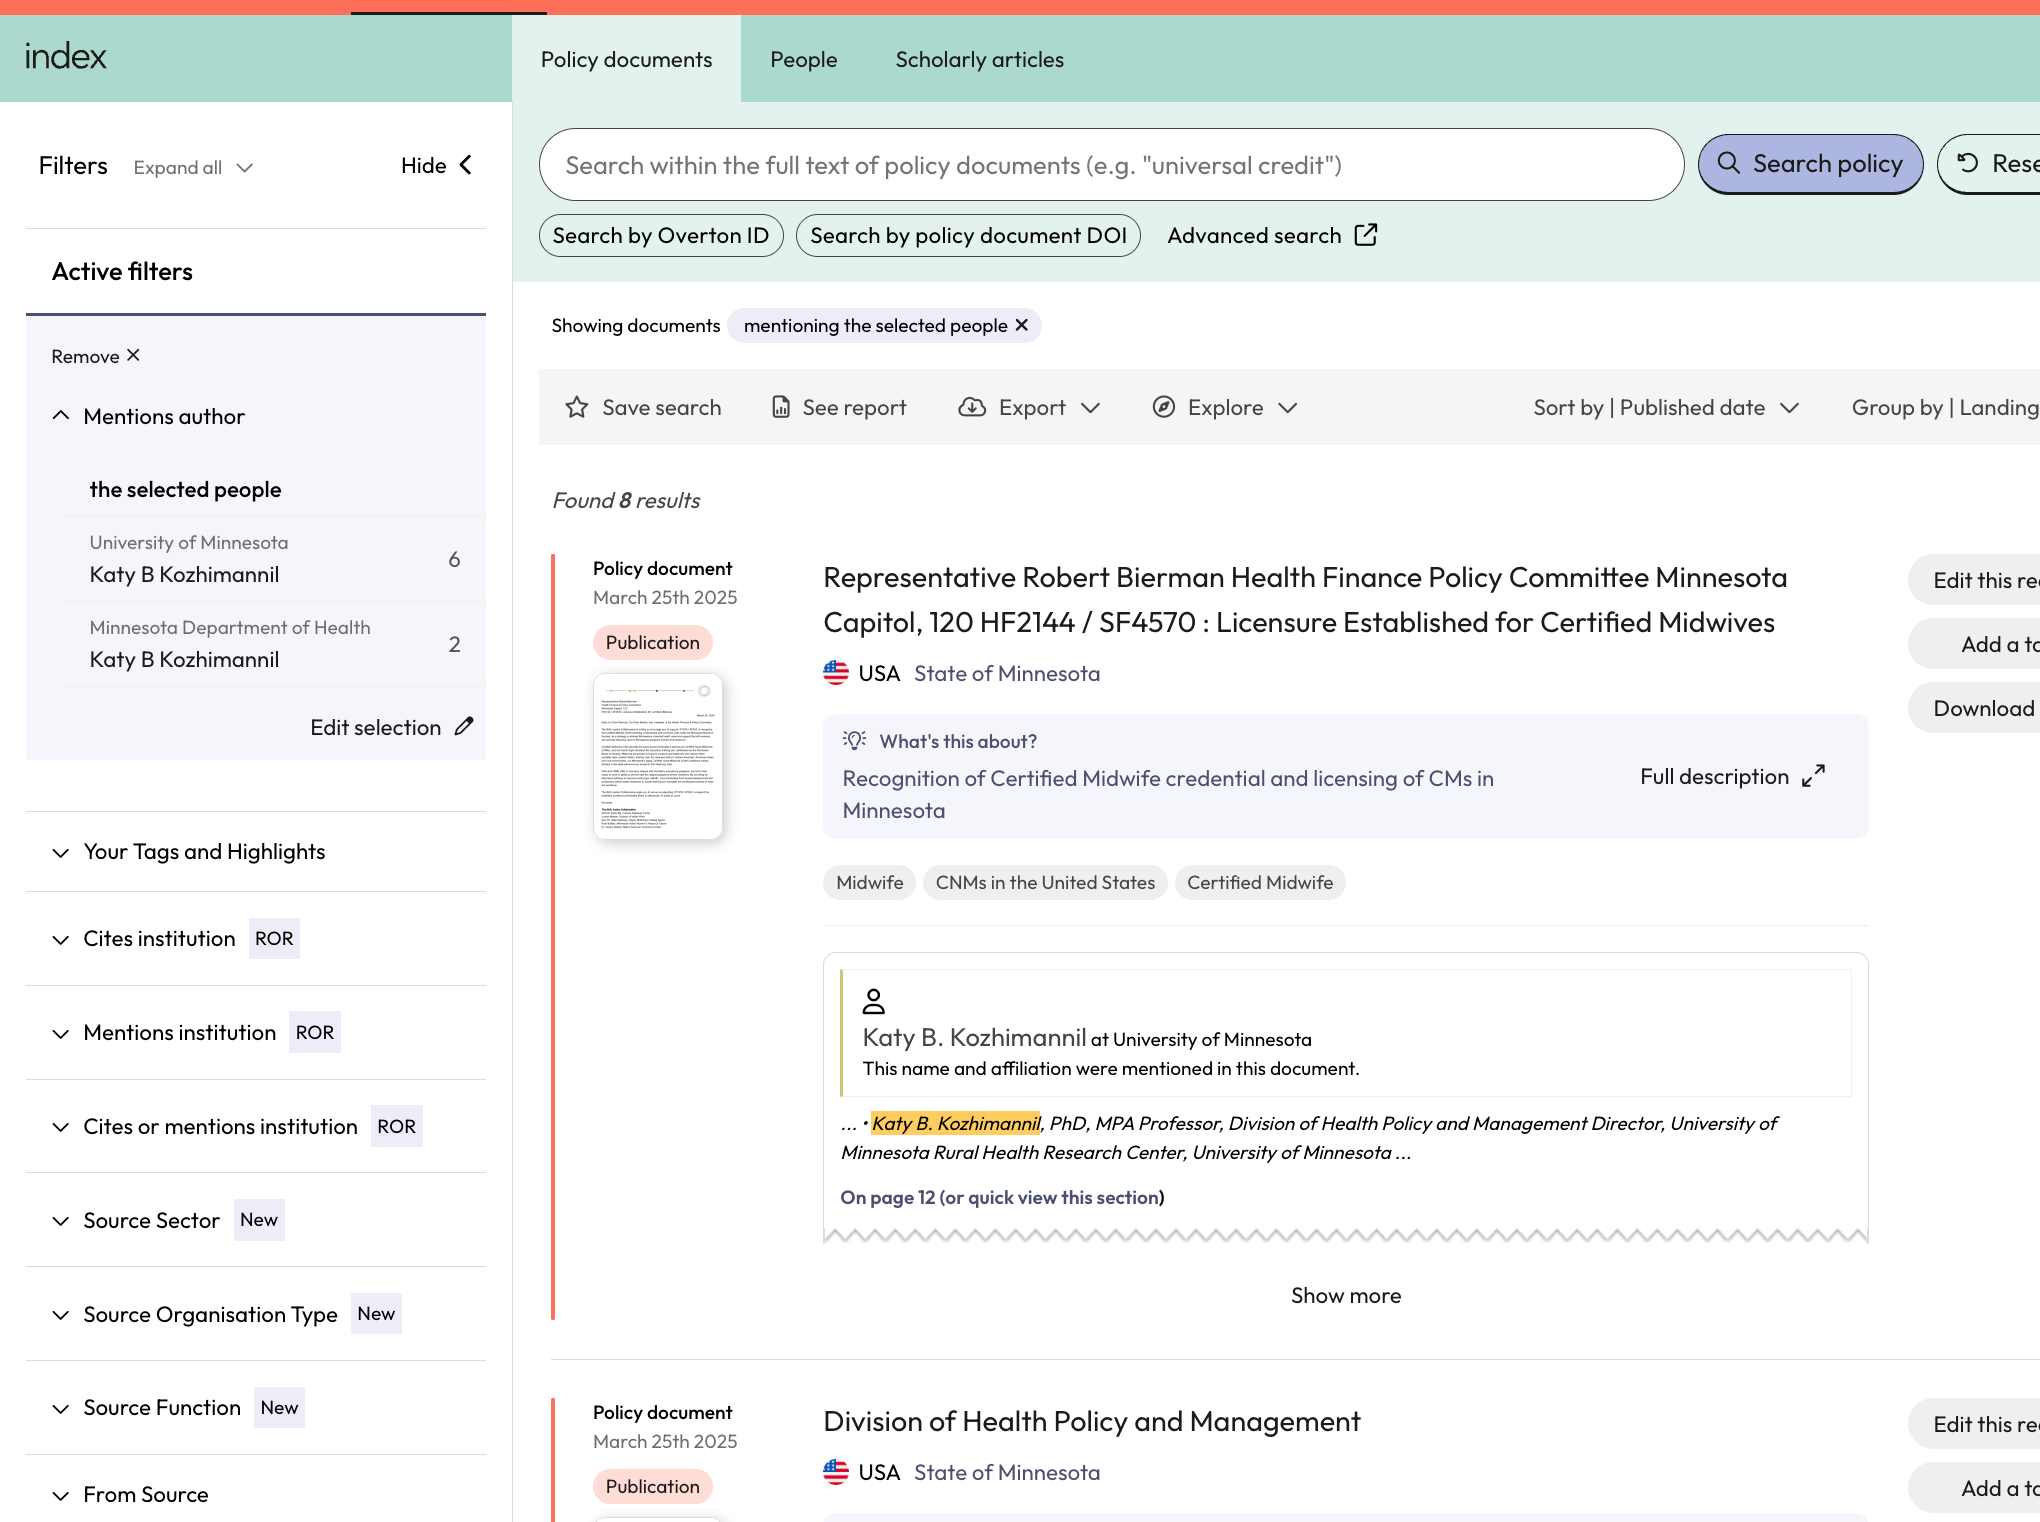The height and width of the screenshot is (1522, 2040).
Task: Click Search by Overton ID
Action: (x=661, y=235)
